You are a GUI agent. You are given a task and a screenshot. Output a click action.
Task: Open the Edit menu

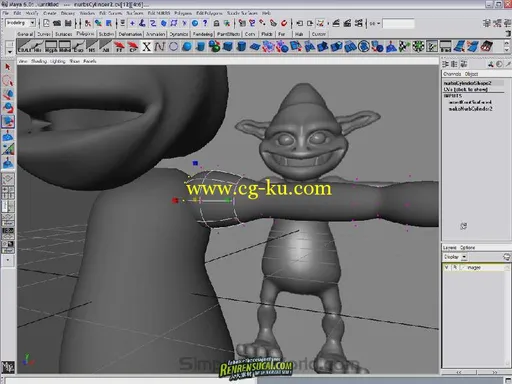click(17, 13)
